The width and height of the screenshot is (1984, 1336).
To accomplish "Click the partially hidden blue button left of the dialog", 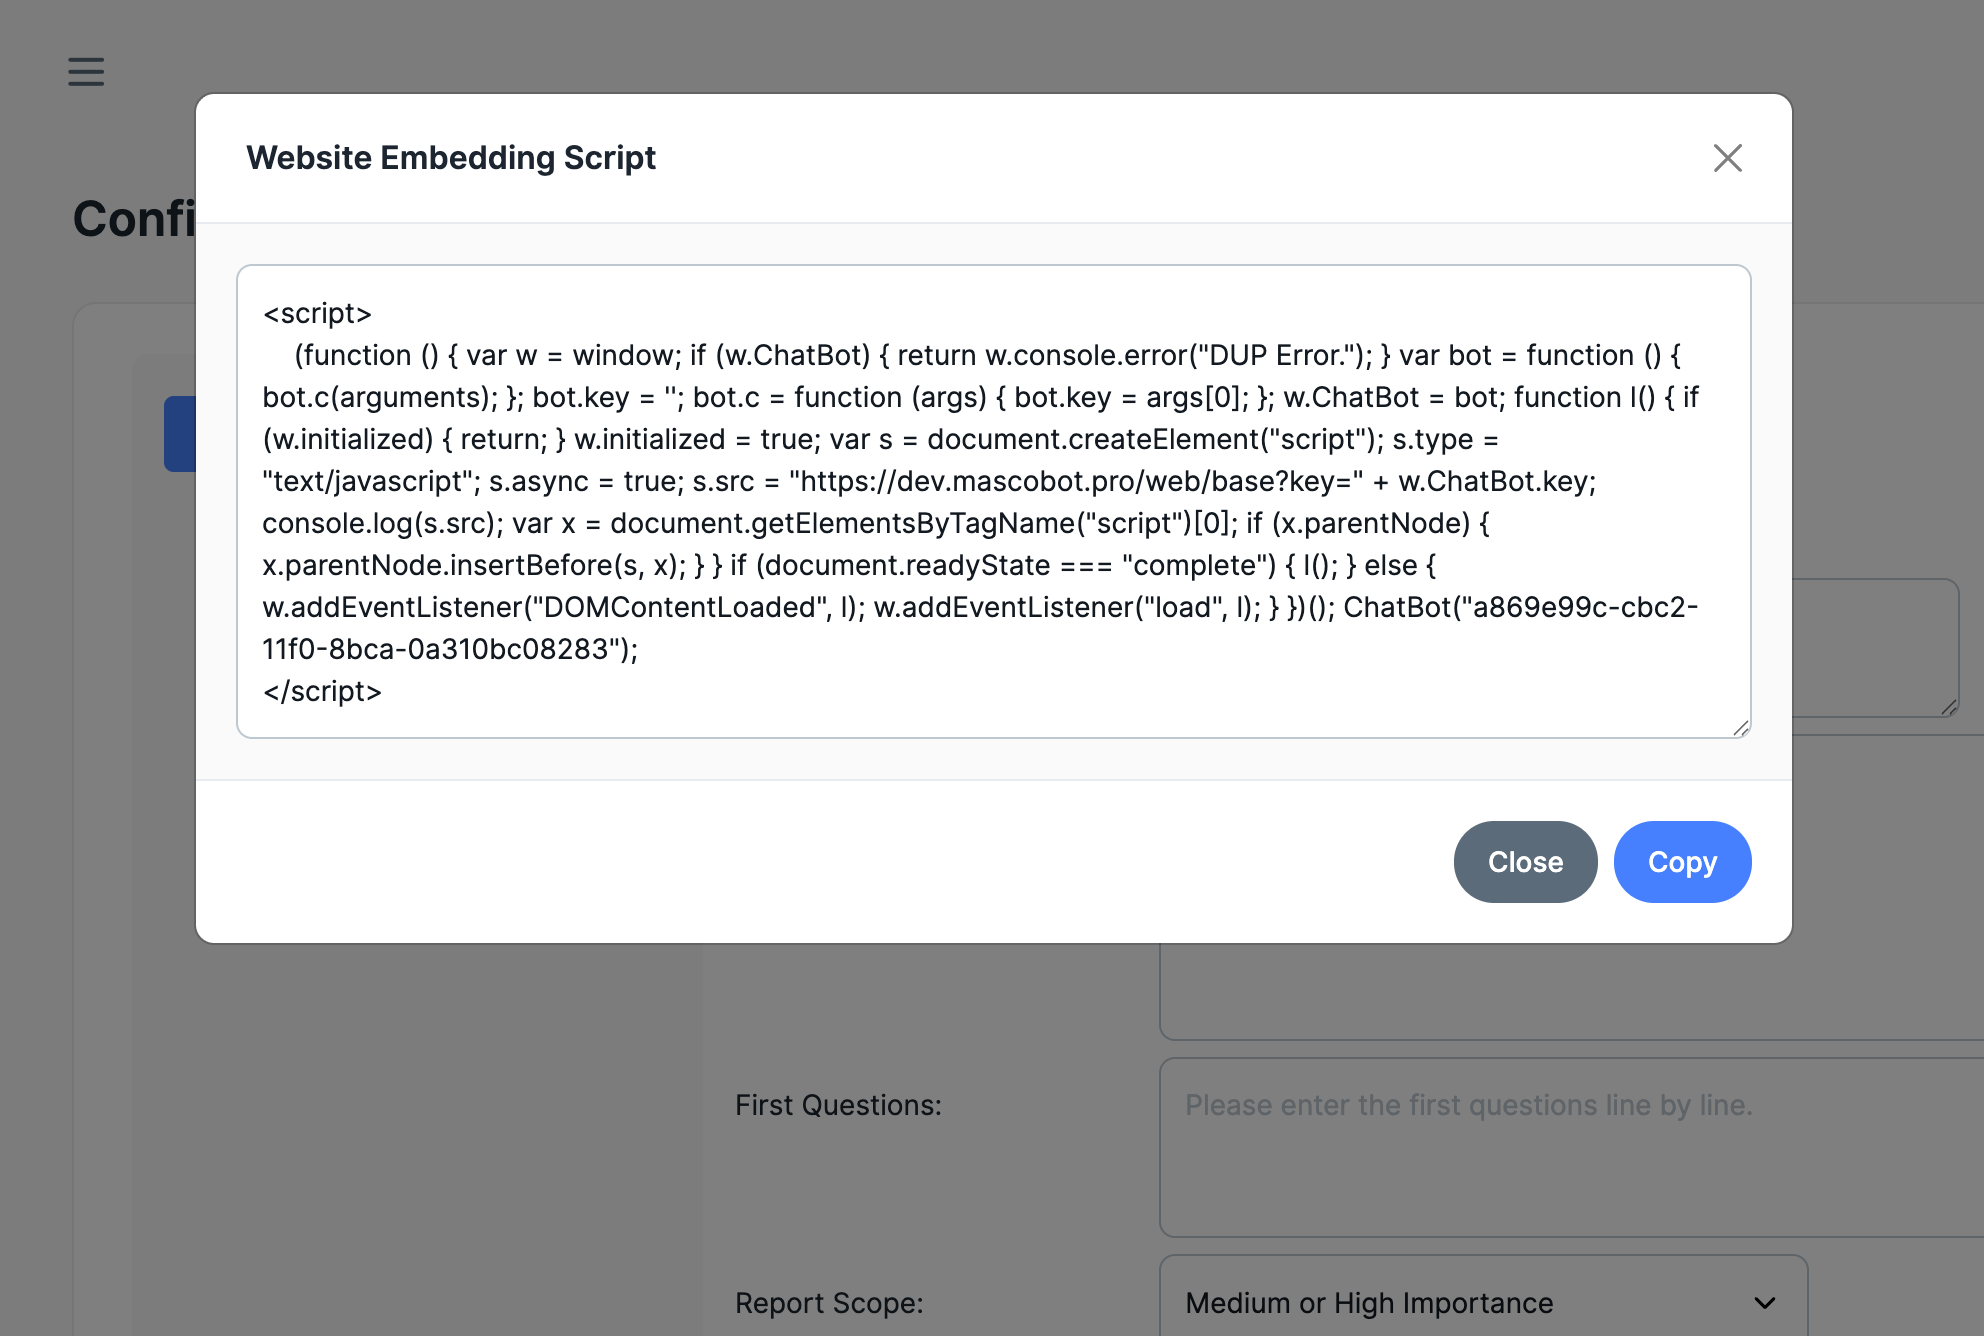I will 180,434.
